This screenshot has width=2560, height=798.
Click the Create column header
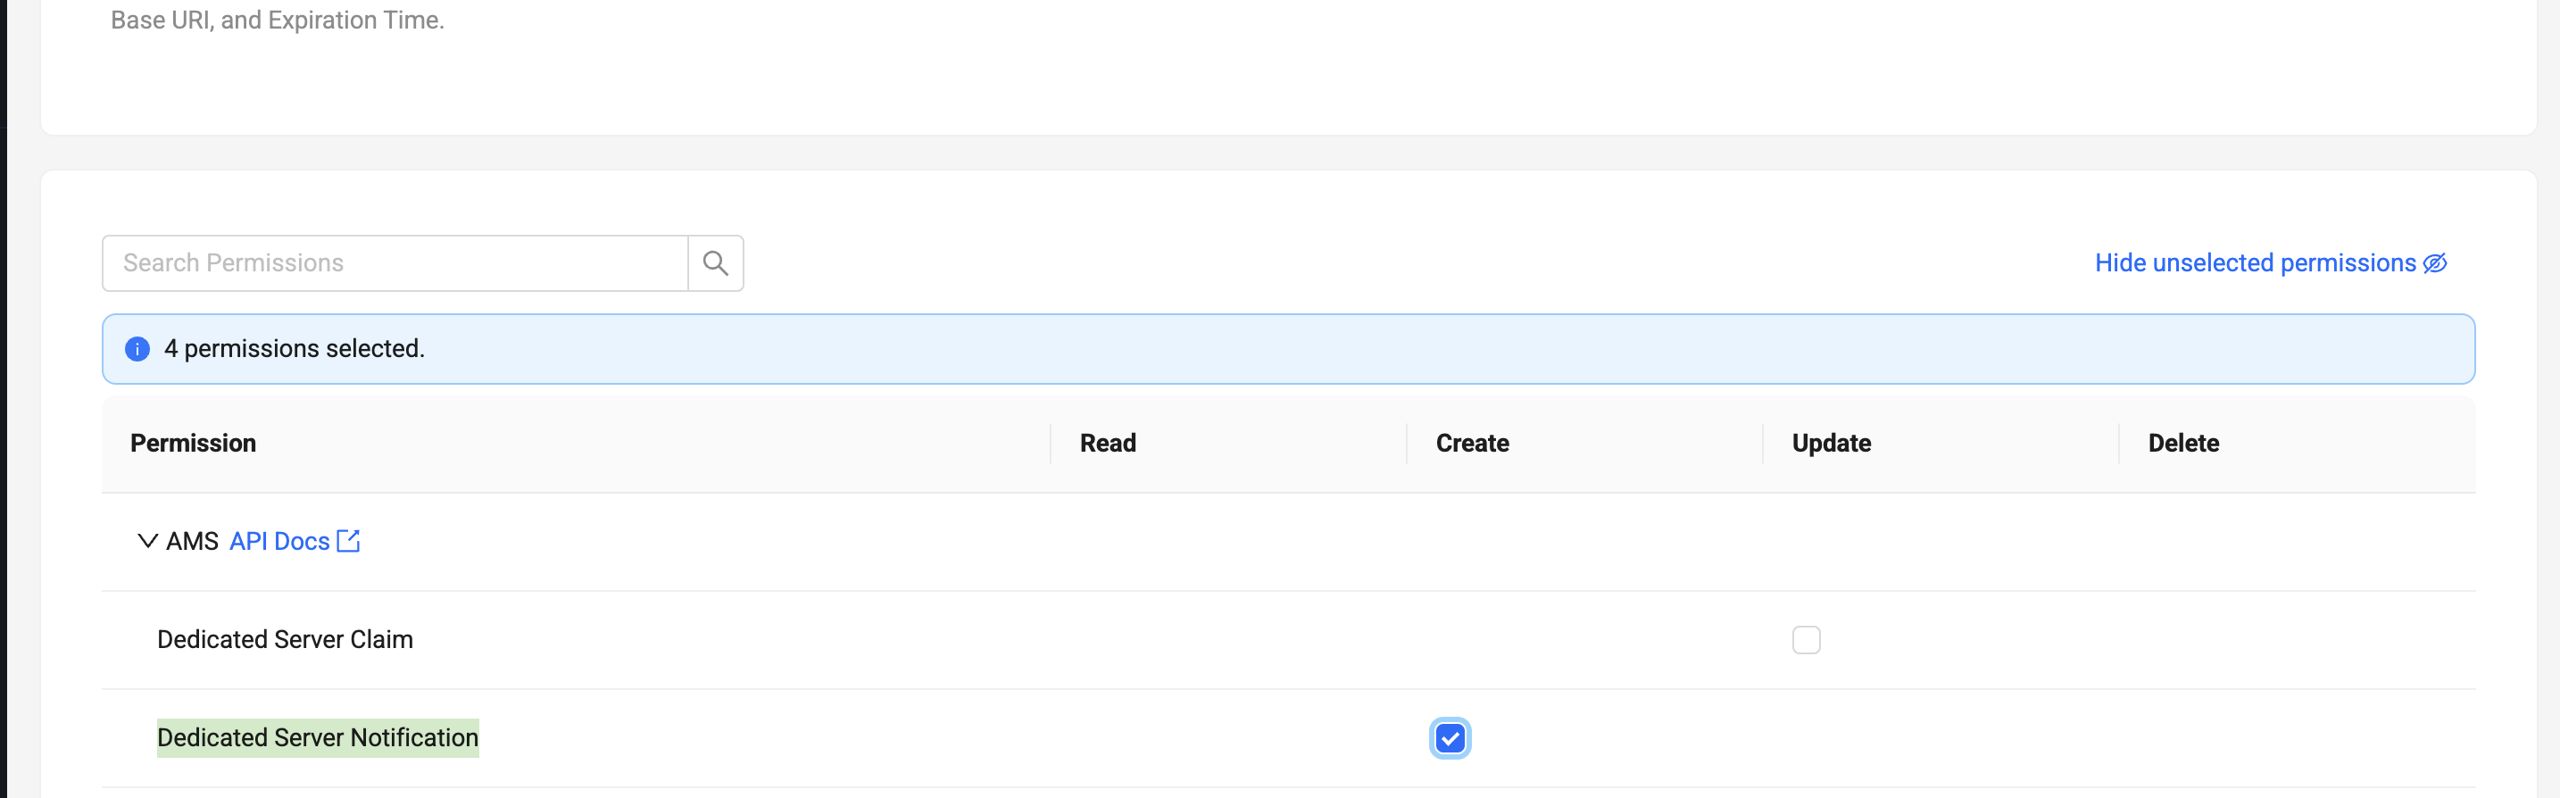tap(1472, 443)
